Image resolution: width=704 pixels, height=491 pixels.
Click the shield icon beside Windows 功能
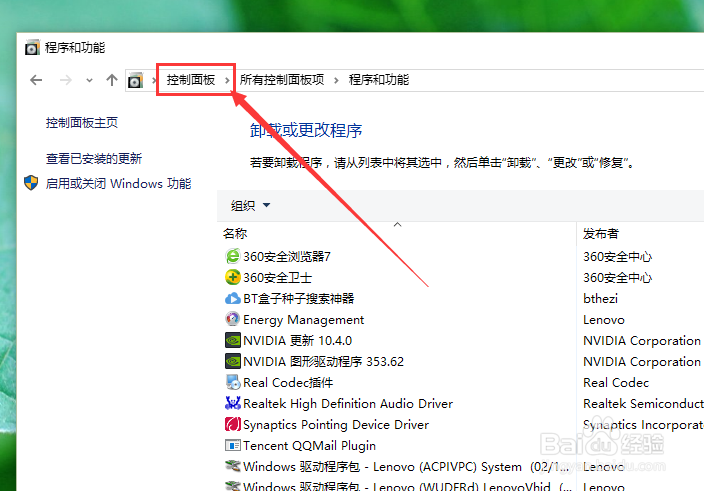(x=31, y=183)
